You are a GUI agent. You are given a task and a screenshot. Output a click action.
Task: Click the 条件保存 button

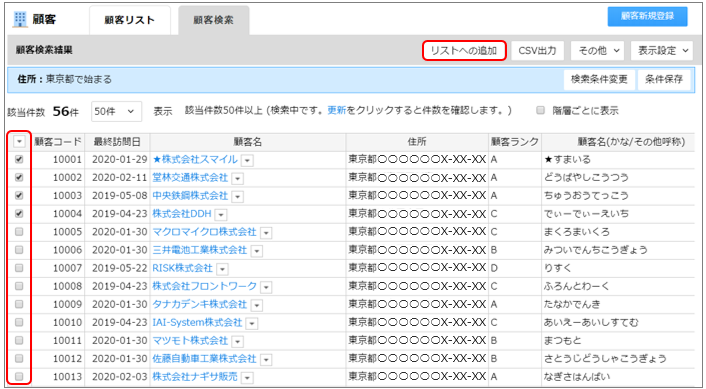coord(664,80)
